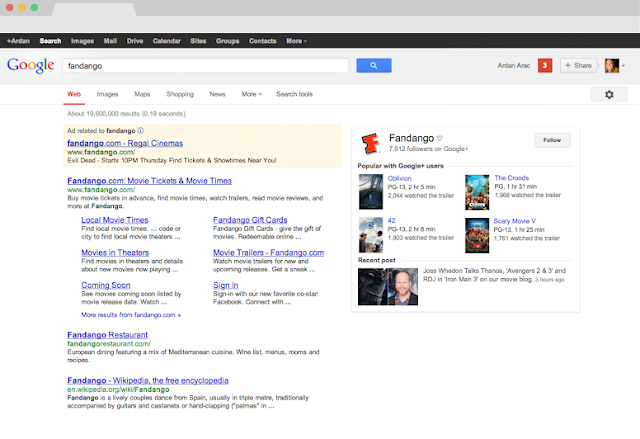Image resolution: width=640 pixels, height=439 pixels.
Task: Open the Movies in Theaters sitelink
Action: [x=115, y=253]
